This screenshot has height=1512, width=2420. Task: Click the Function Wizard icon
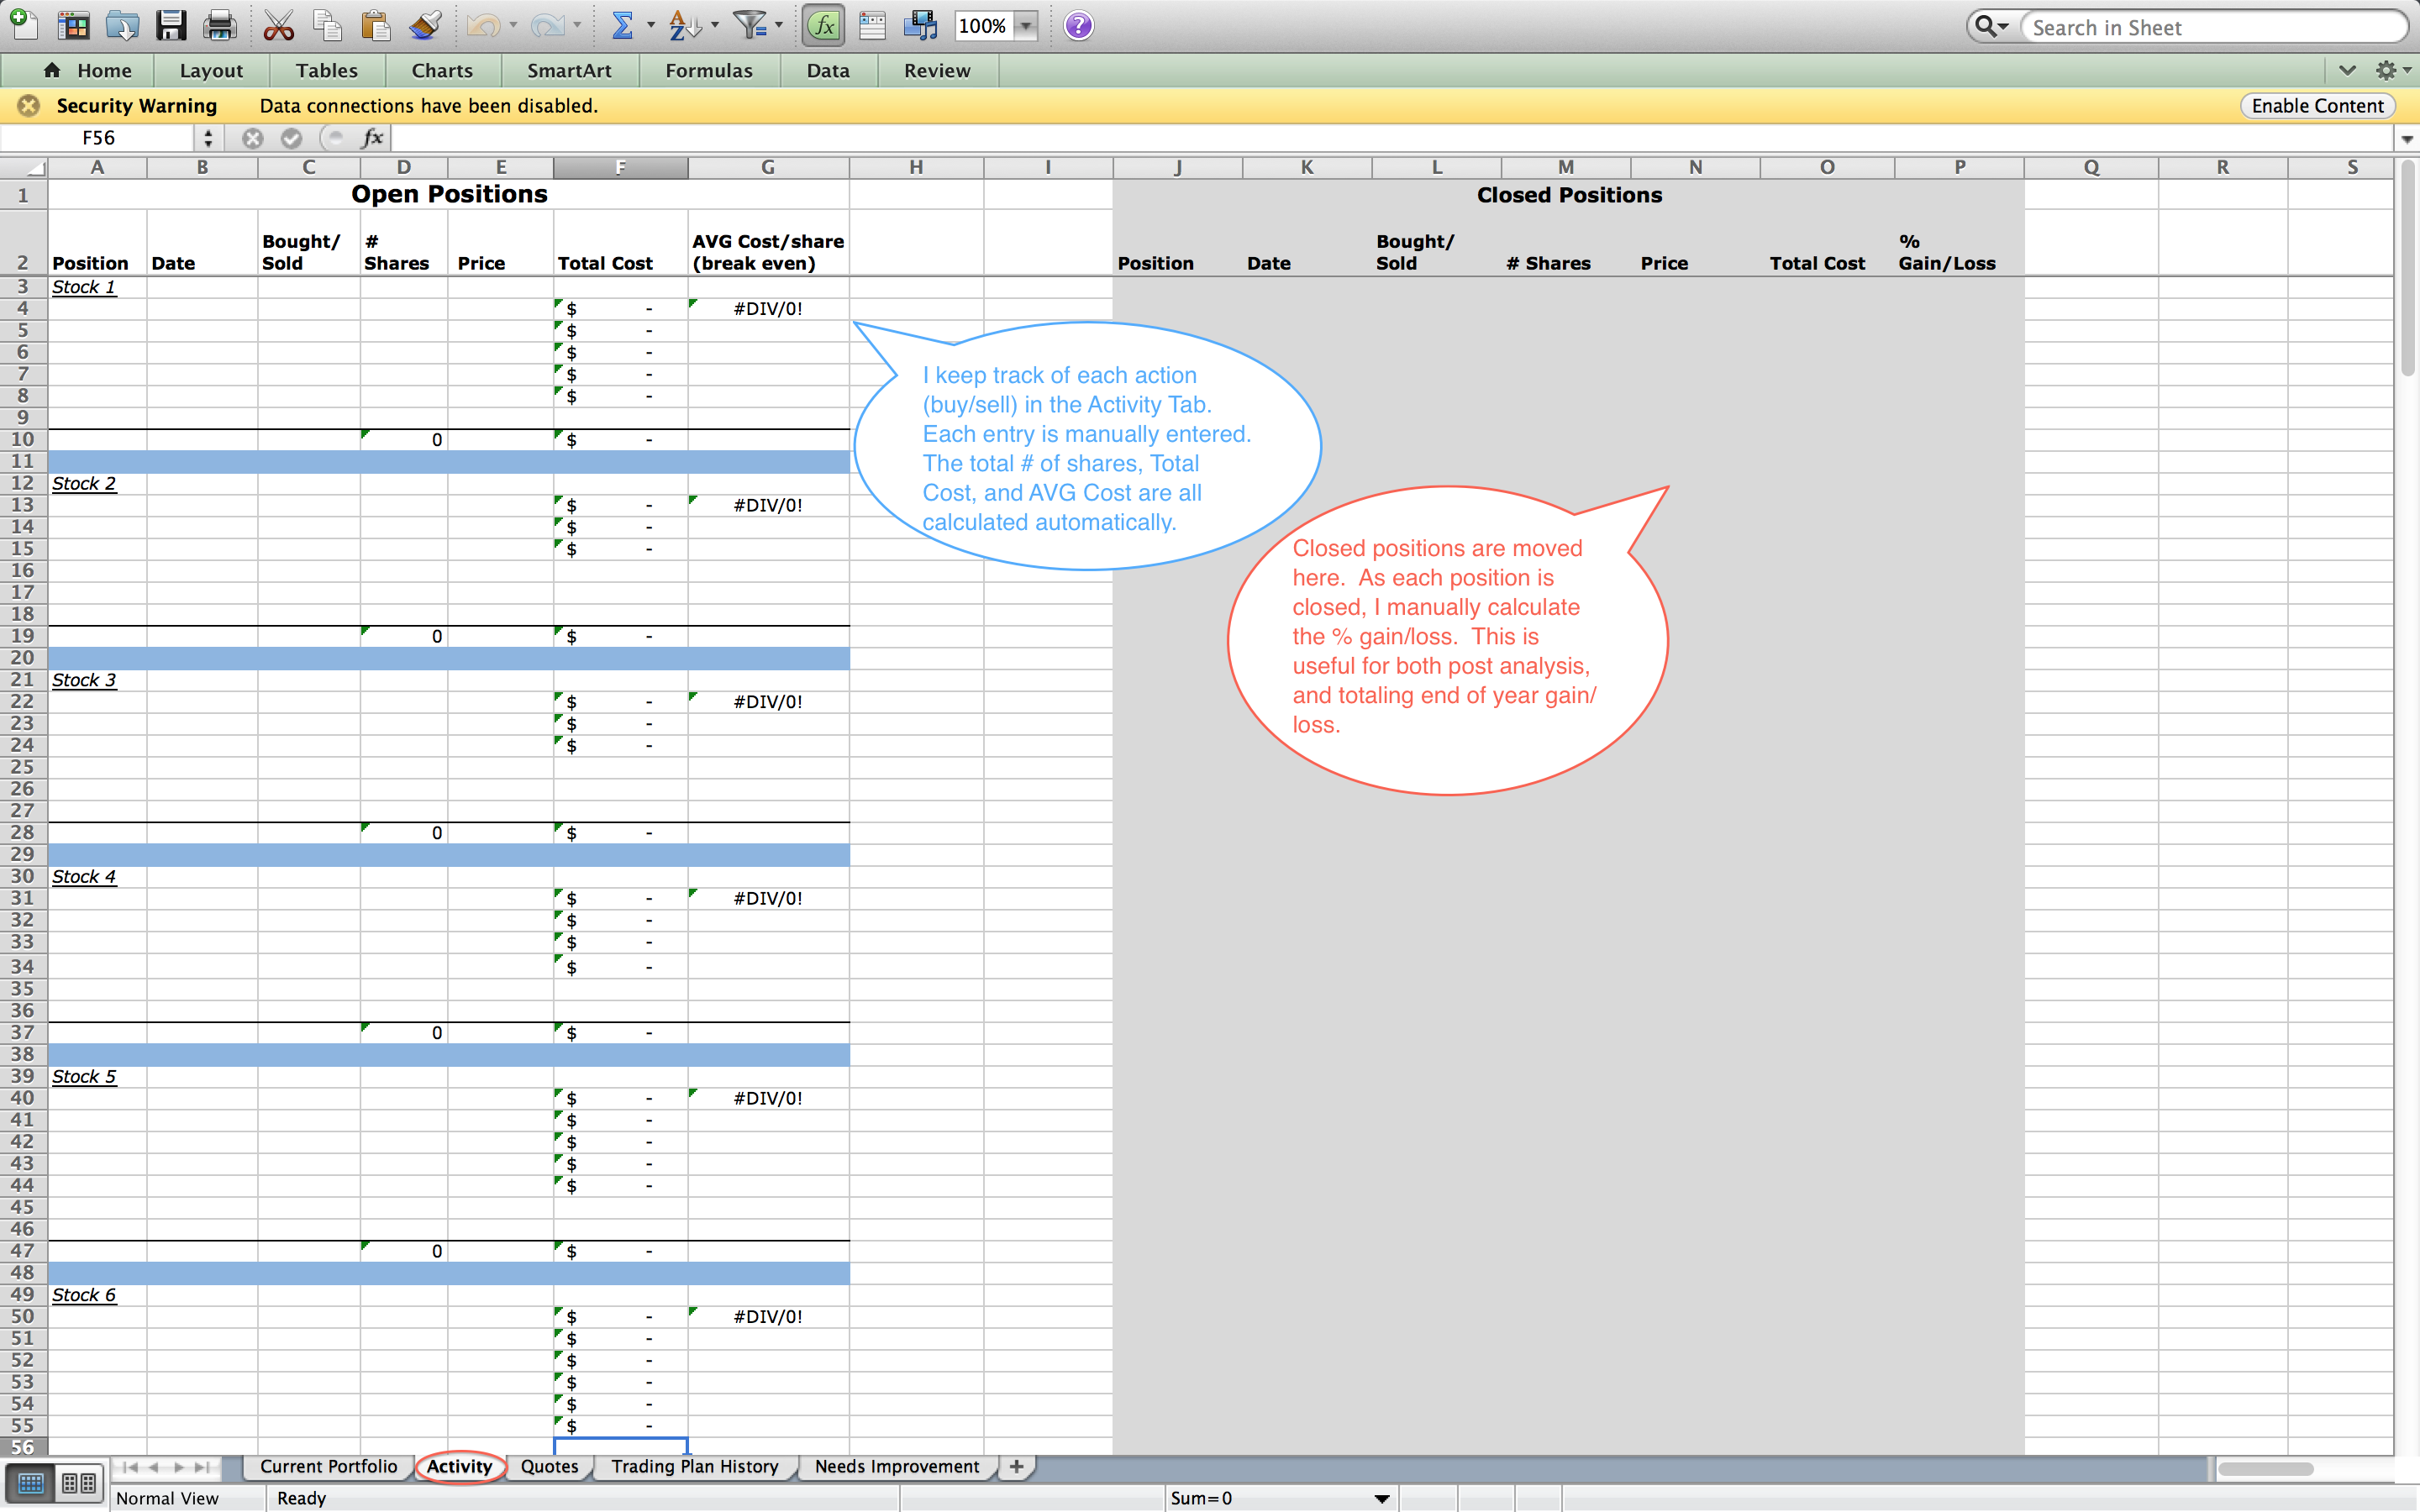pos(819,24)
